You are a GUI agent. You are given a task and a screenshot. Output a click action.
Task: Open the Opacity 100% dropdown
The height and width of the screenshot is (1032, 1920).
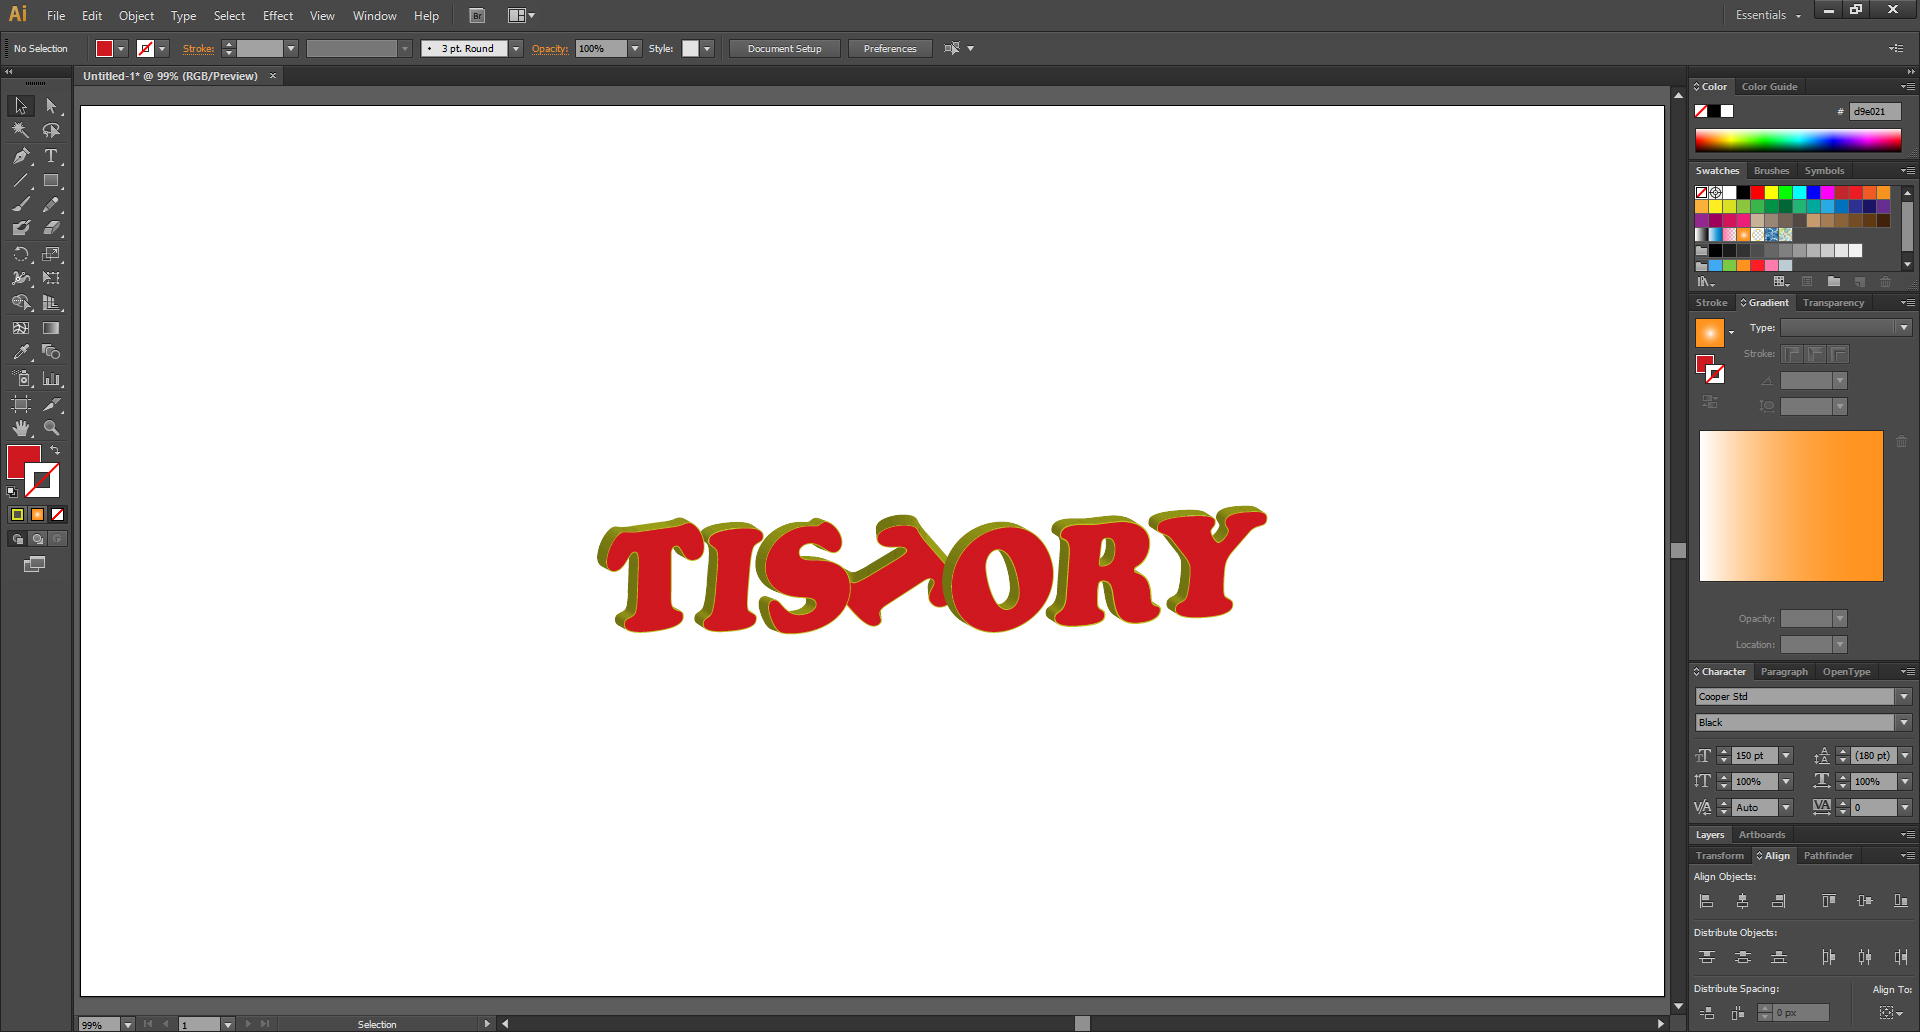[635, 49]
